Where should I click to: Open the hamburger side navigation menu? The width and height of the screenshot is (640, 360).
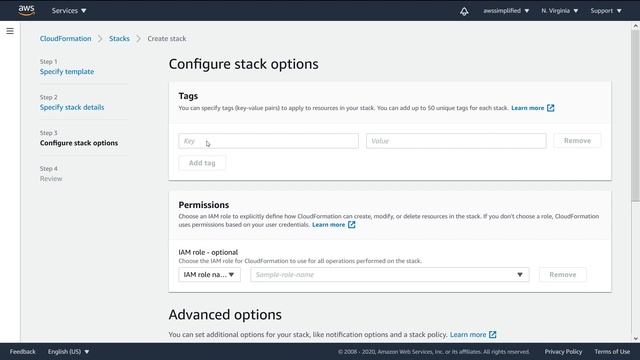click(x=10, y=31)
